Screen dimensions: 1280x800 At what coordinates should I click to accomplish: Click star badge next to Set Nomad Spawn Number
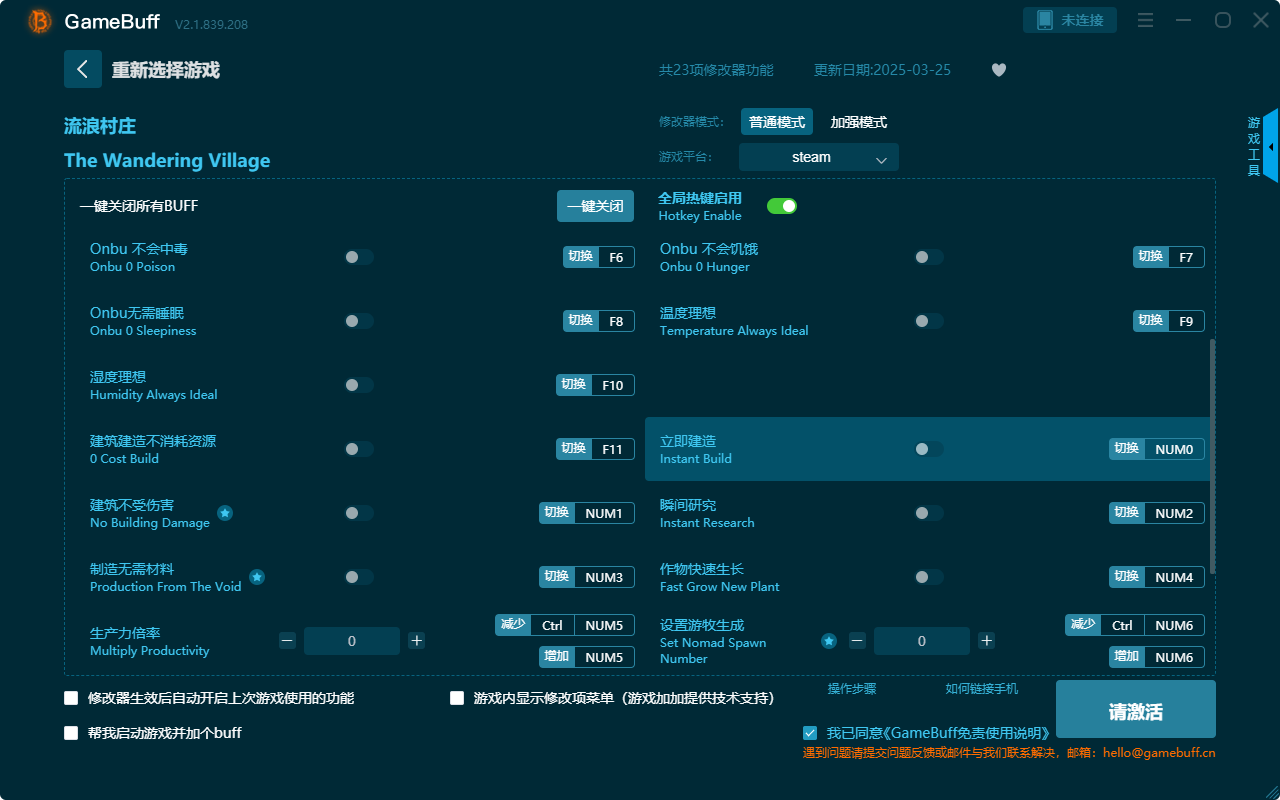coord(829,641)
